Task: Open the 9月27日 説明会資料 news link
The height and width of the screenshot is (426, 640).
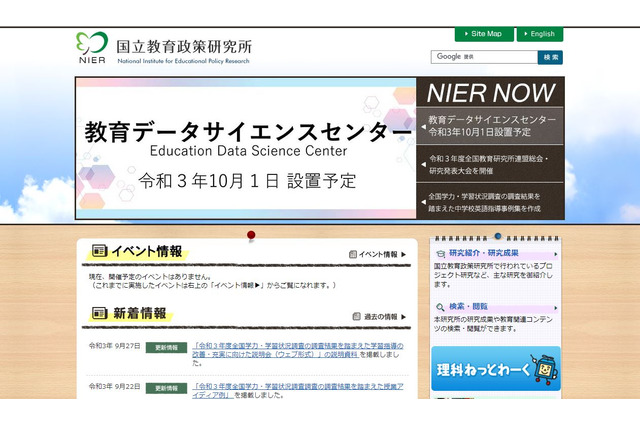Action: click(x=298, y=350)
